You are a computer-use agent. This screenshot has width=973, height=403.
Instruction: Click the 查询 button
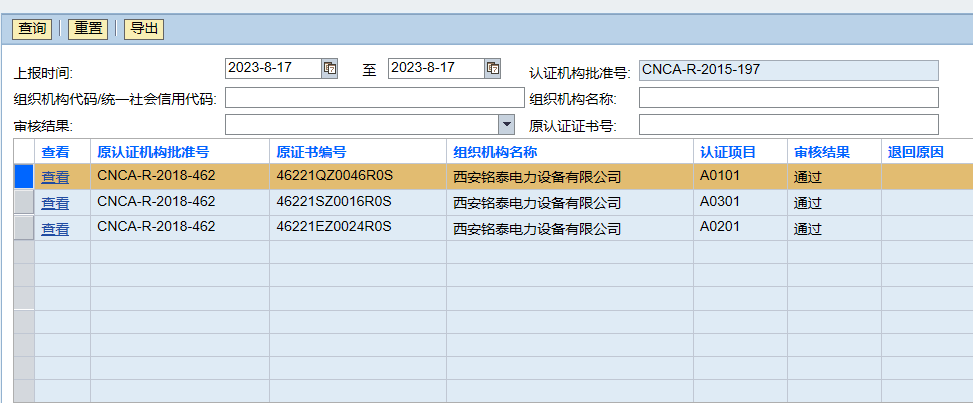pyautogui.click(x=32, y=29)
